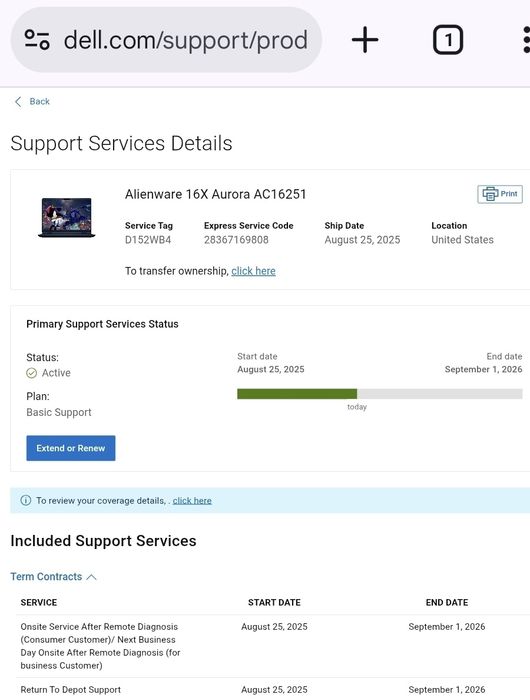Click the Included Support Services heading
The height and width of the screenshot is (700, 530).
pyautogui.click(x=103, y=541)
